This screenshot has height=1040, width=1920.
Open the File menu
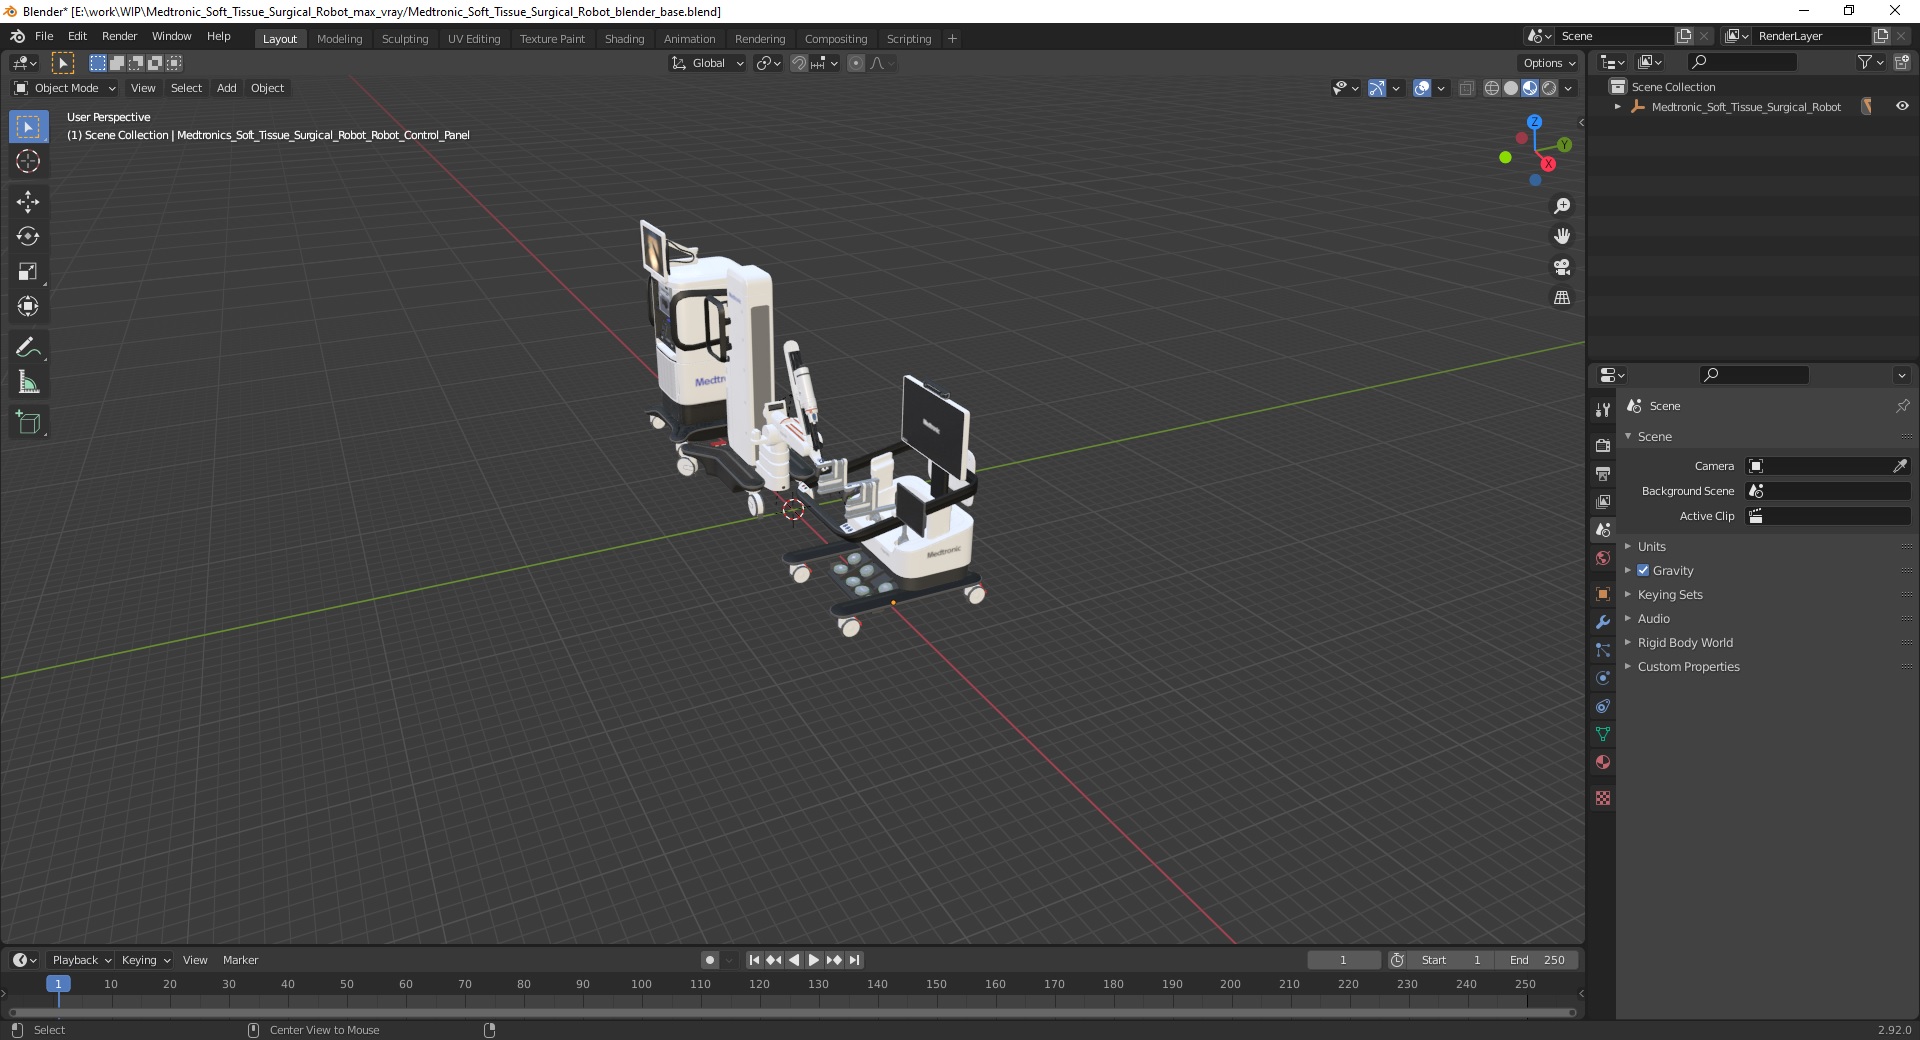(44, 36)
